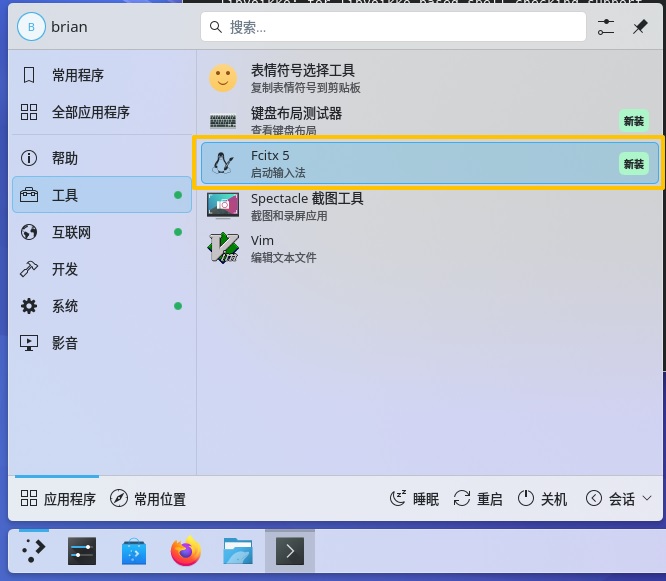The height and width of the screenshot is (581, 666).
Task: Click the 编辑文本文件 description text
Action: [x=283, y=258]
